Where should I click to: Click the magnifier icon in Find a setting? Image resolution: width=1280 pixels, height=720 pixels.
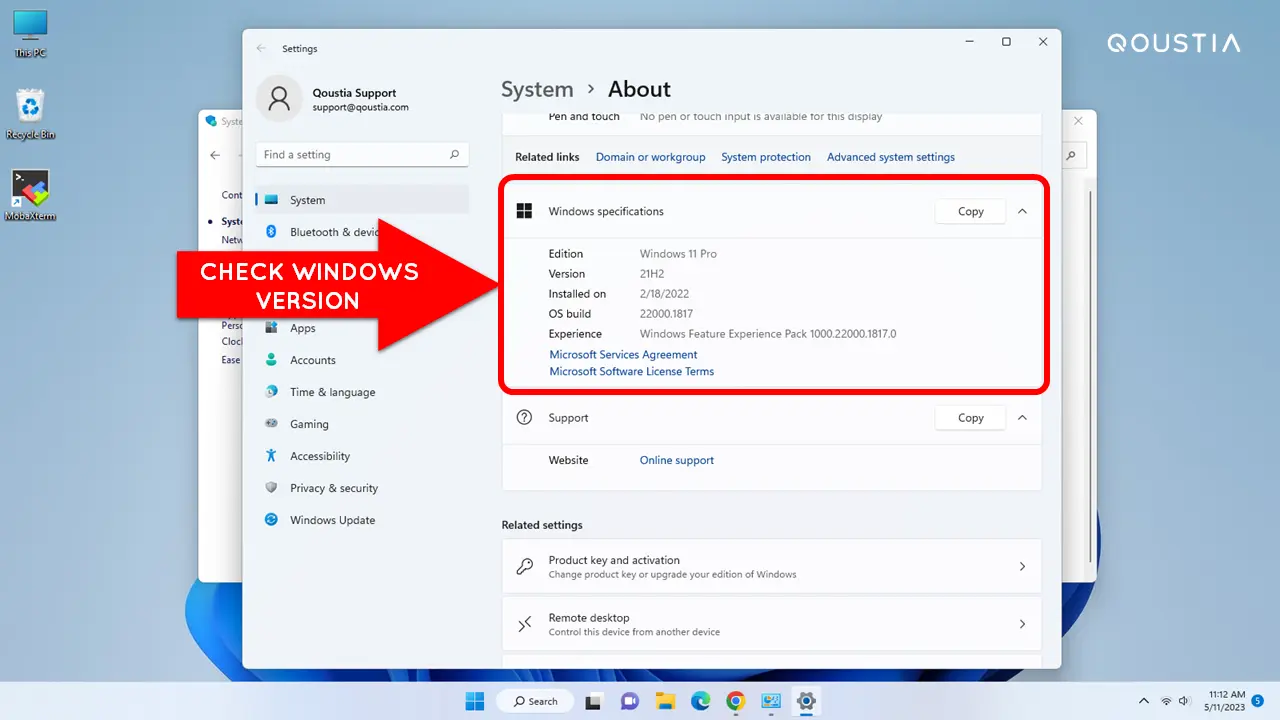click(x=454, y=155)
